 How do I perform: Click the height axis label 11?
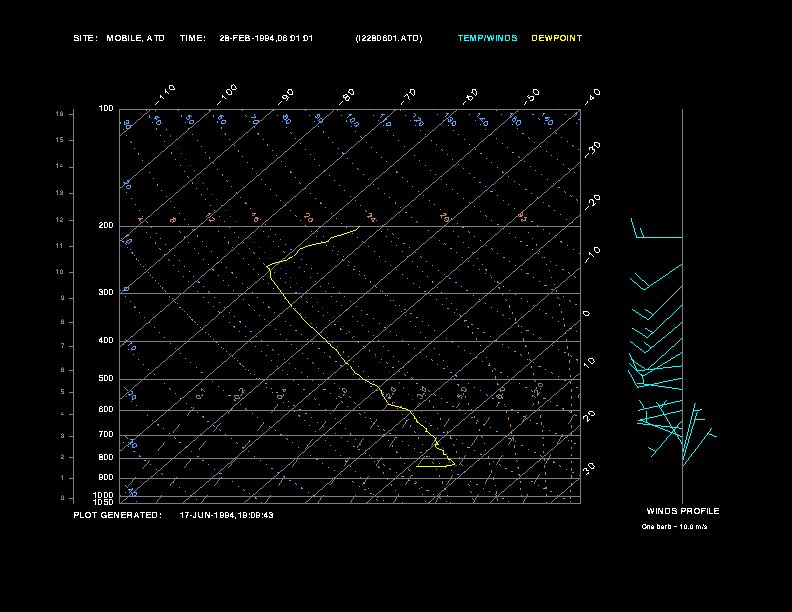[60, 246]
